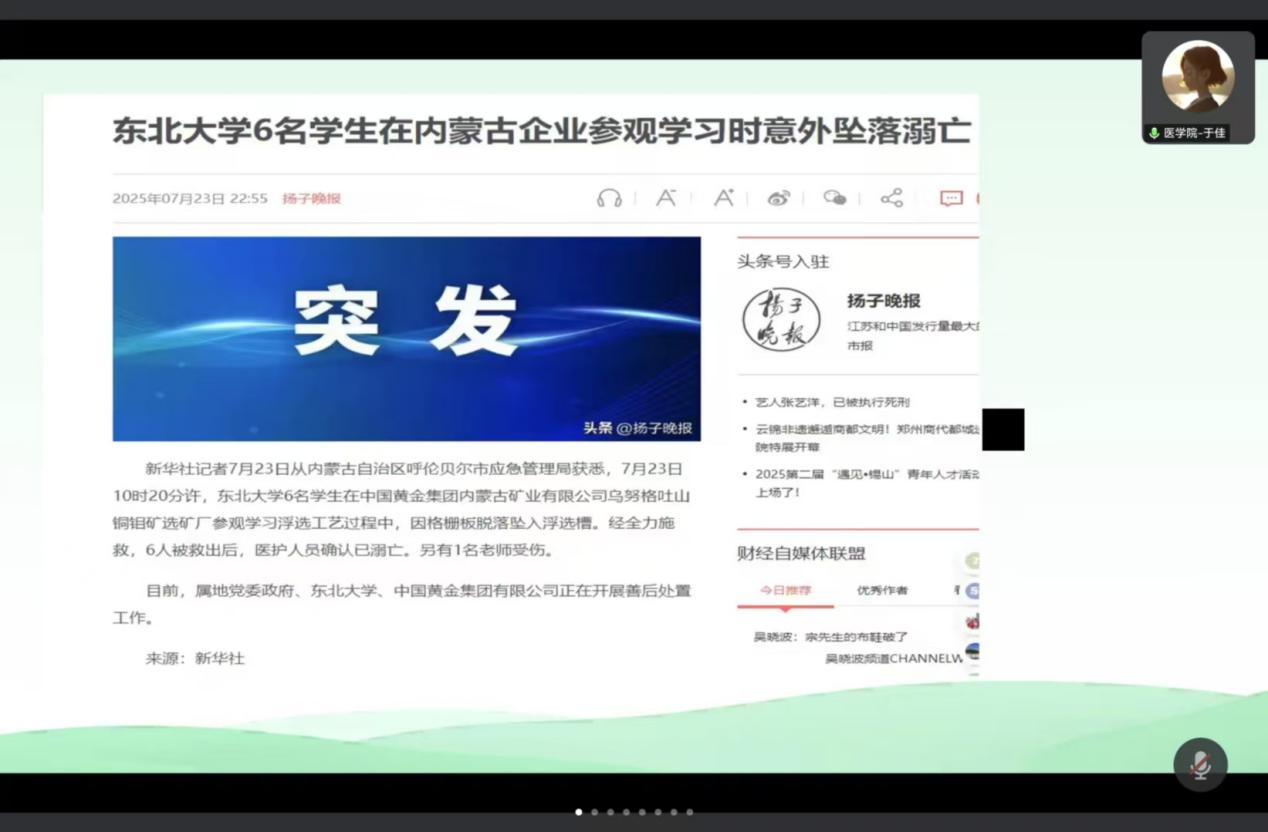Open the 扬子晚报 source link near date
Viewport: 1268px width, 832px height.
point(311,198)
